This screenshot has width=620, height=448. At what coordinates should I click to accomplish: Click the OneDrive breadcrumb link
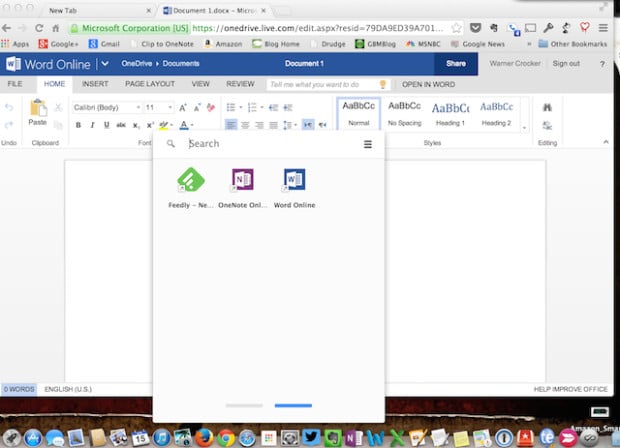tap(136, 64)
